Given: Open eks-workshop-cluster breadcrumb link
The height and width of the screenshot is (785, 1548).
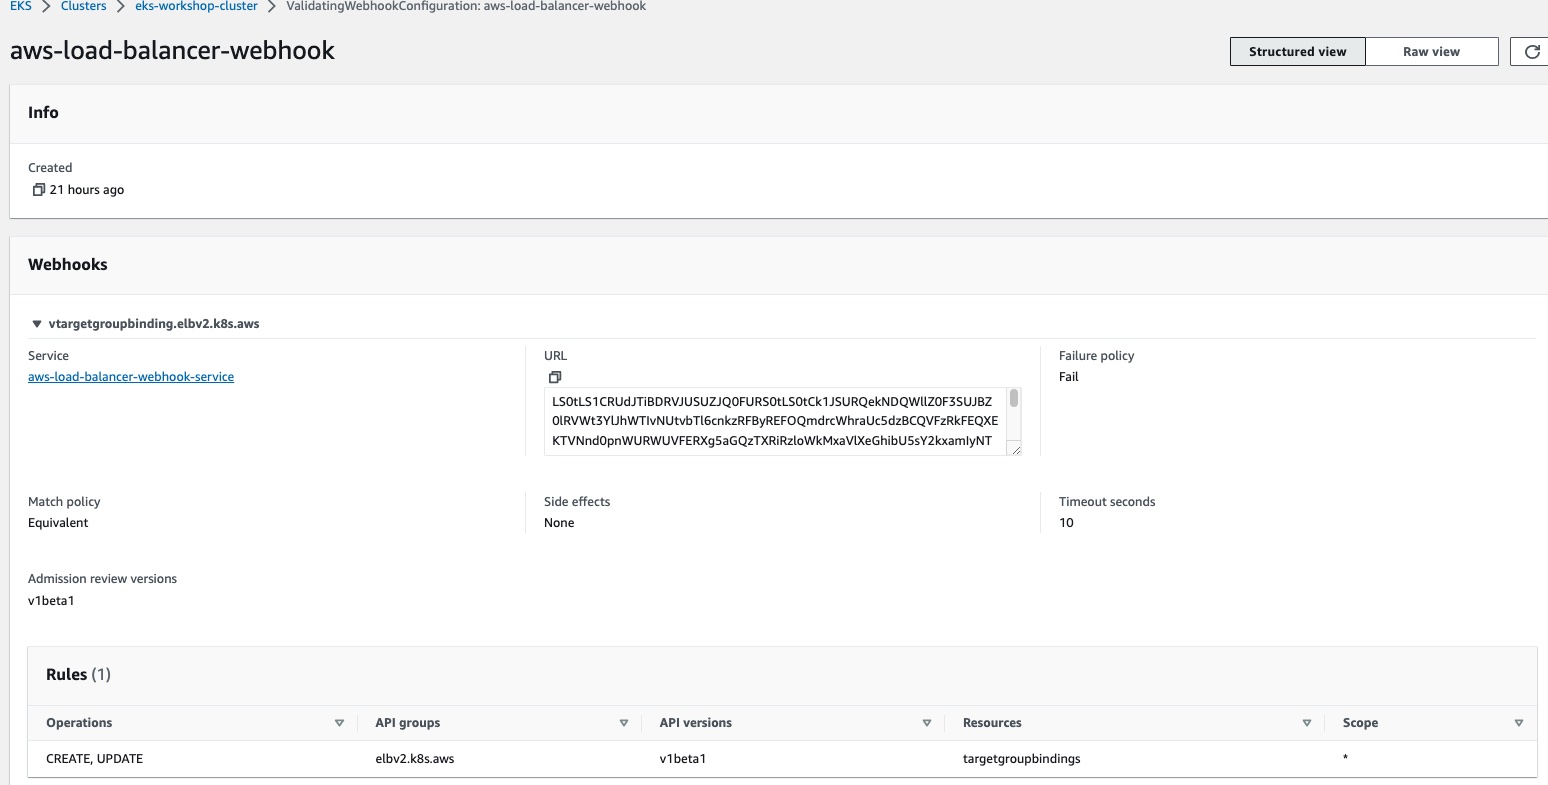Looking at the screenshot, I should coord(196,6).
